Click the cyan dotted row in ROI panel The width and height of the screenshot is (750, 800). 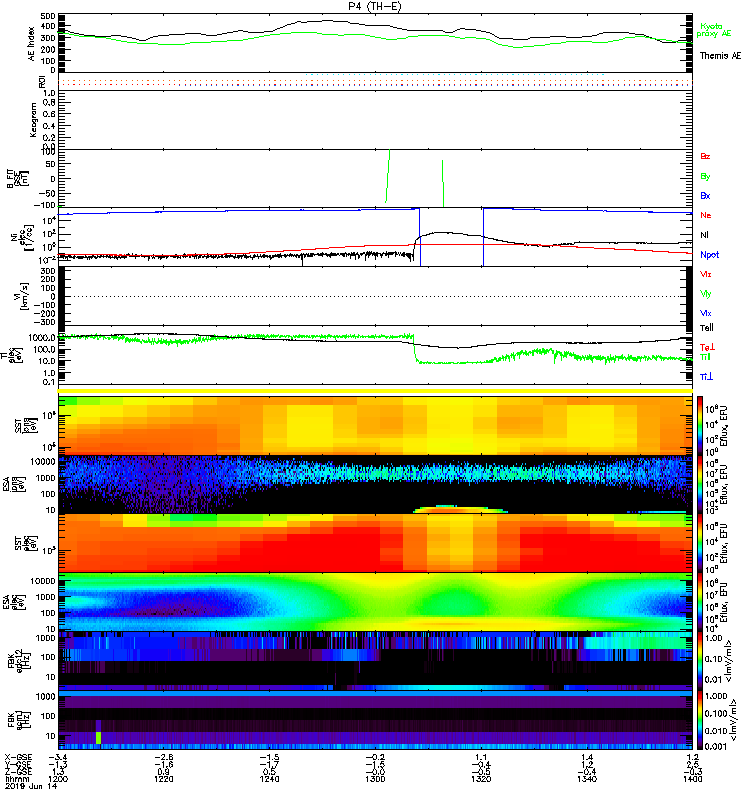456,74
